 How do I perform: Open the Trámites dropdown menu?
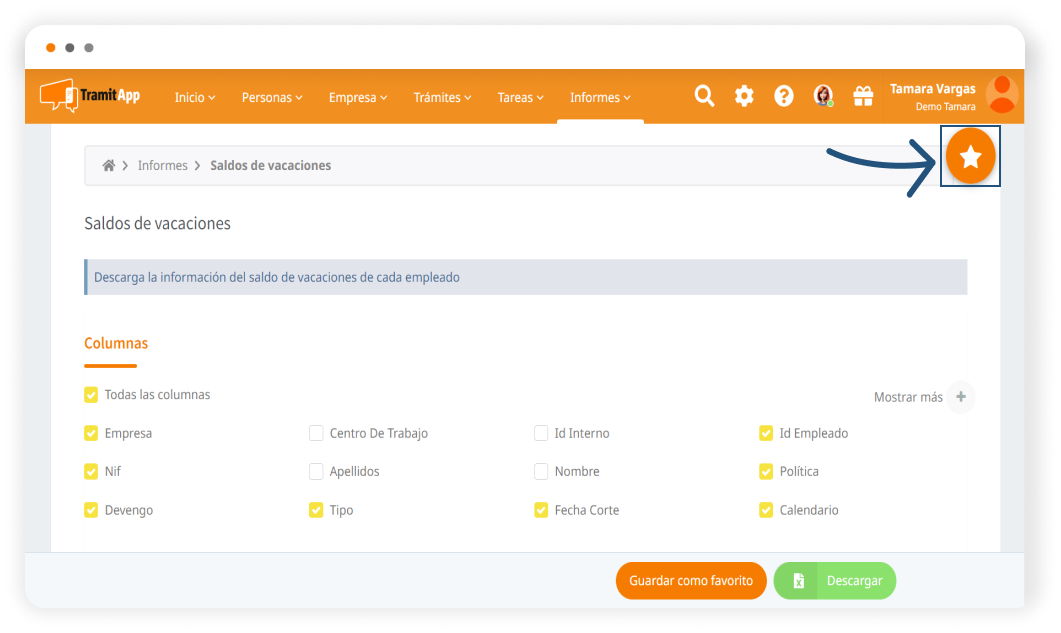(x=443, y=98)
